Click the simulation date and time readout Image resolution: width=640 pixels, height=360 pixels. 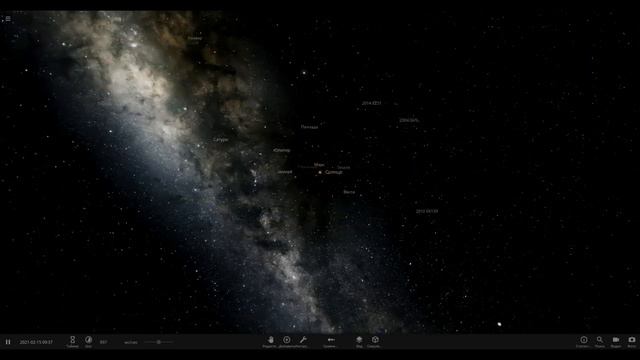tap(36, 342)
